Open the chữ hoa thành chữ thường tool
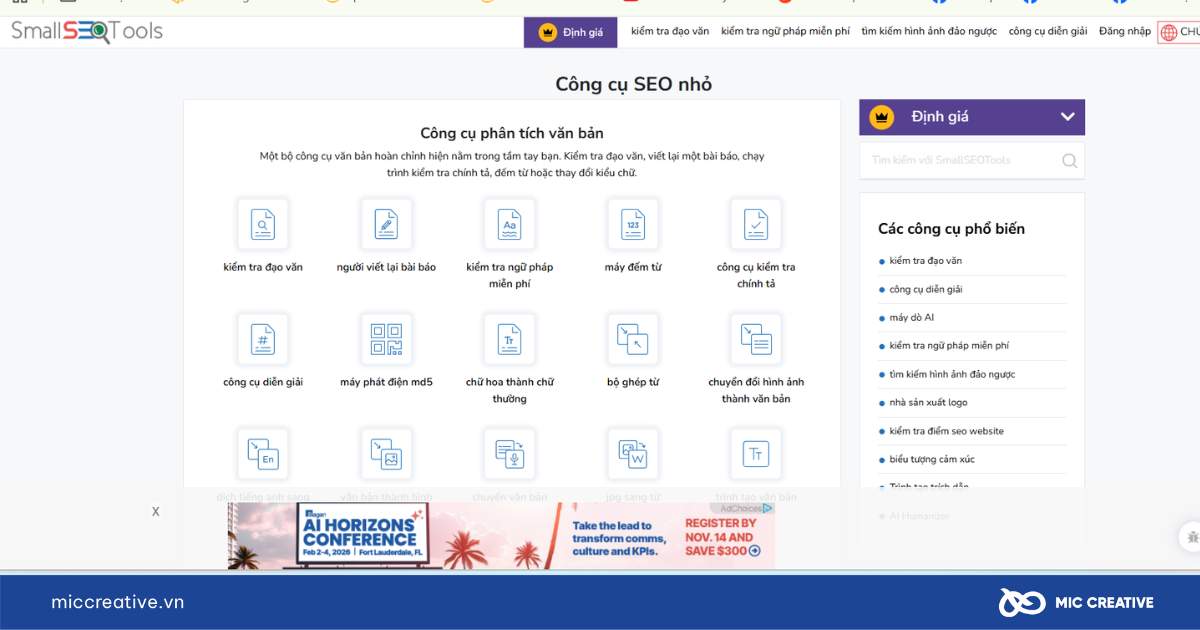The width and height of the screenshot is (1200, 630). pyautogui.click(x=509, y=339)
